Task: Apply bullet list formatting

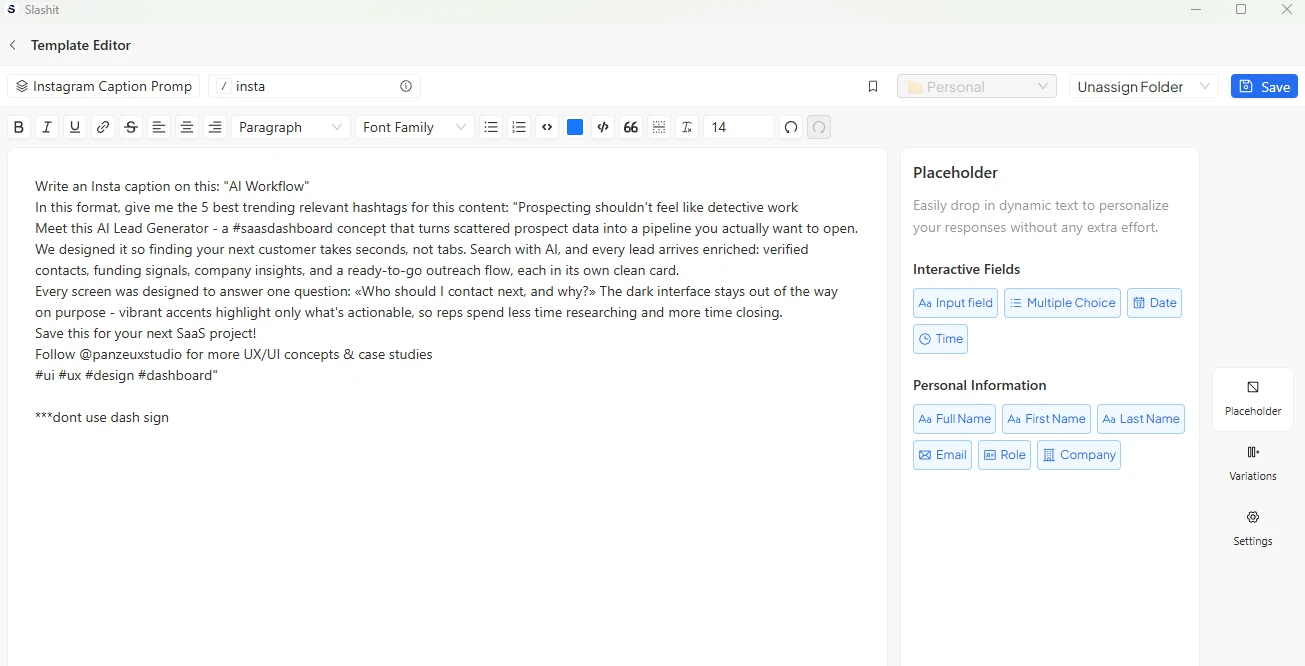Action: [491, 127]
